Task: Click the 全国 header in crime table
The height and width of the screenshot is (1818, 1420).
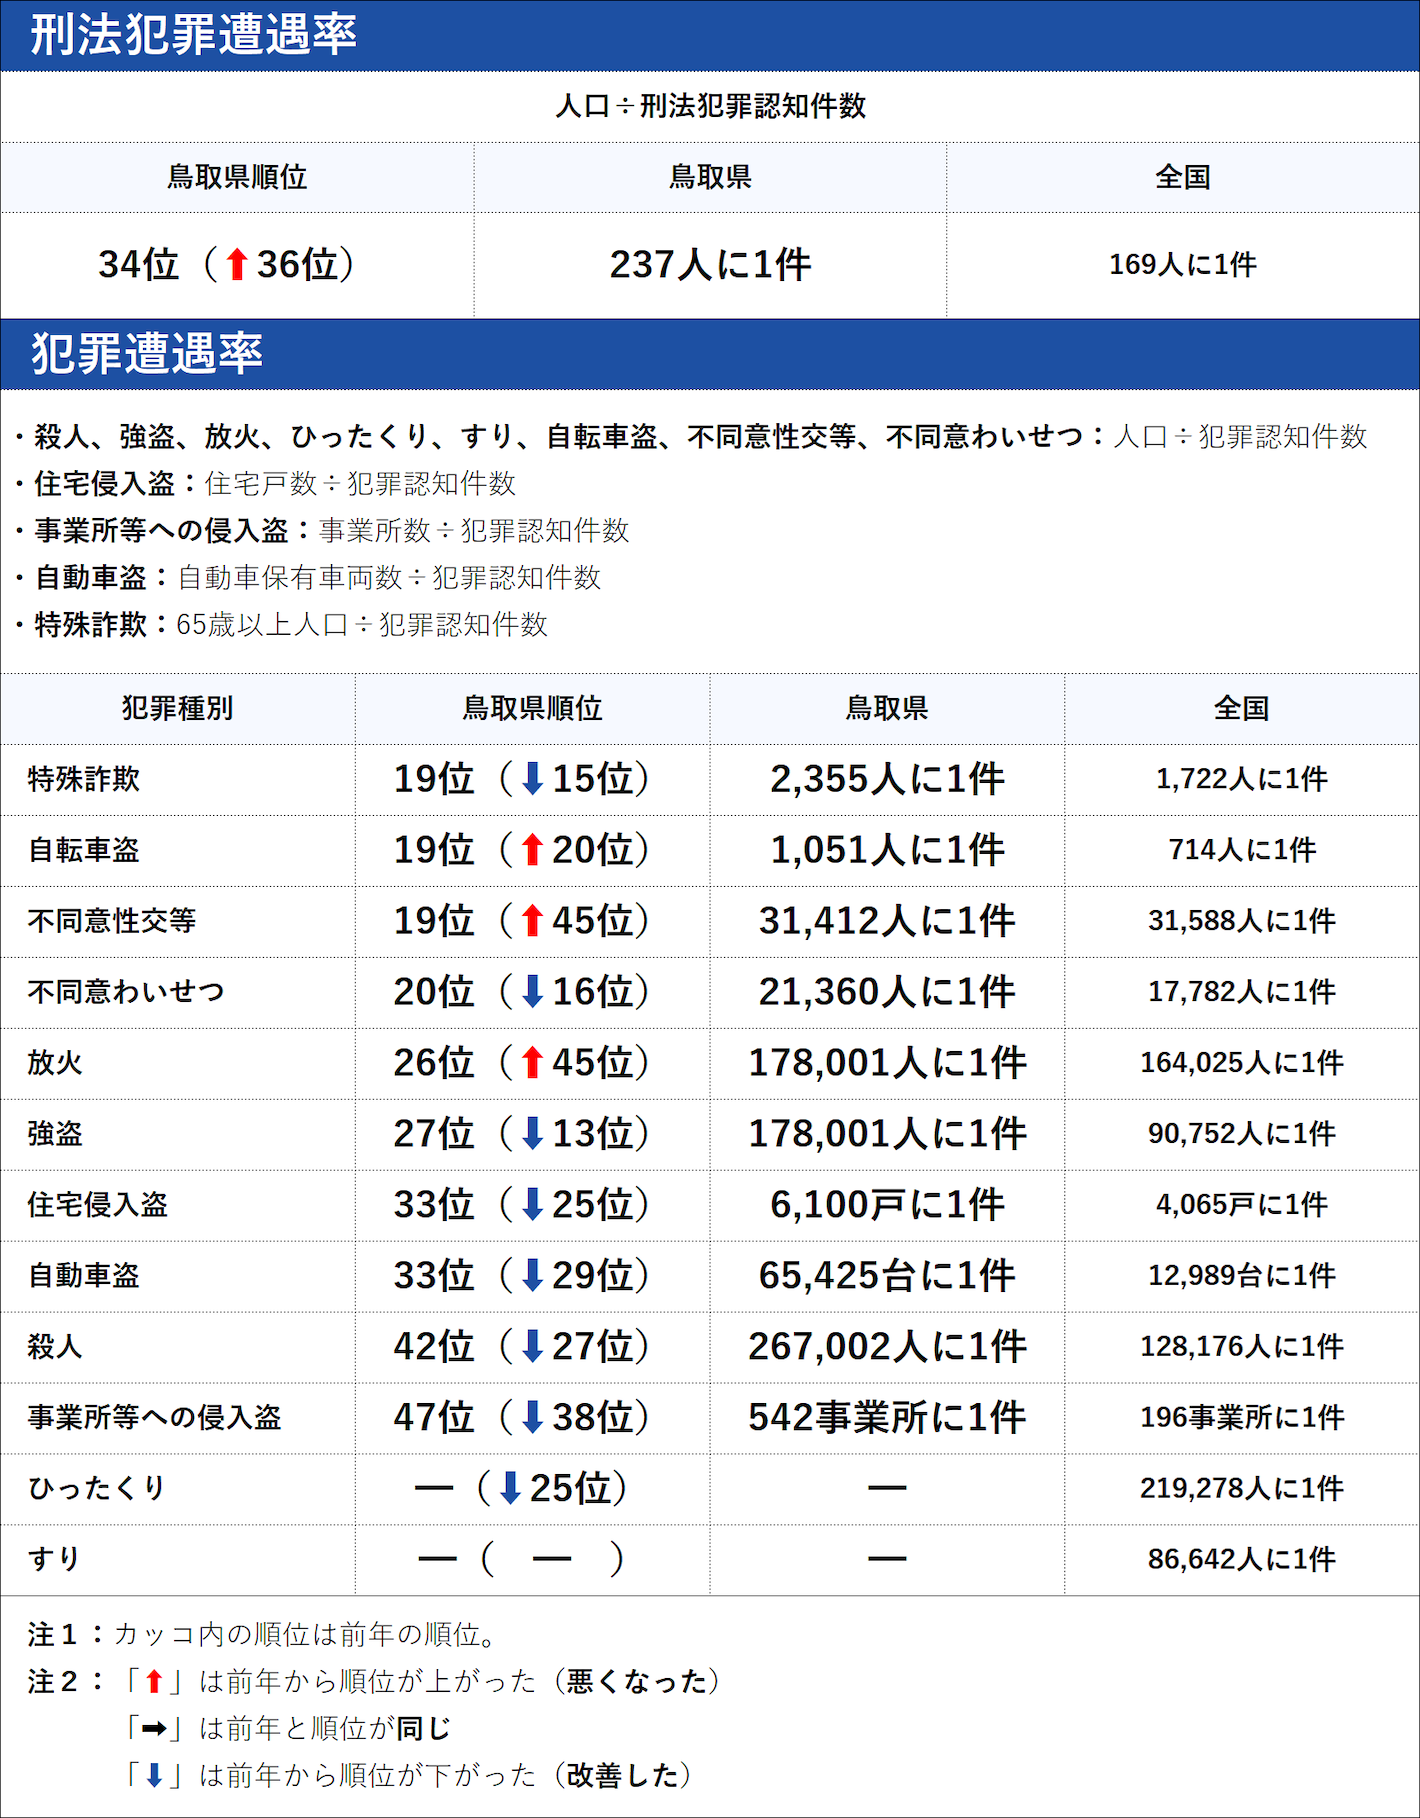Action: point(1242,709)
